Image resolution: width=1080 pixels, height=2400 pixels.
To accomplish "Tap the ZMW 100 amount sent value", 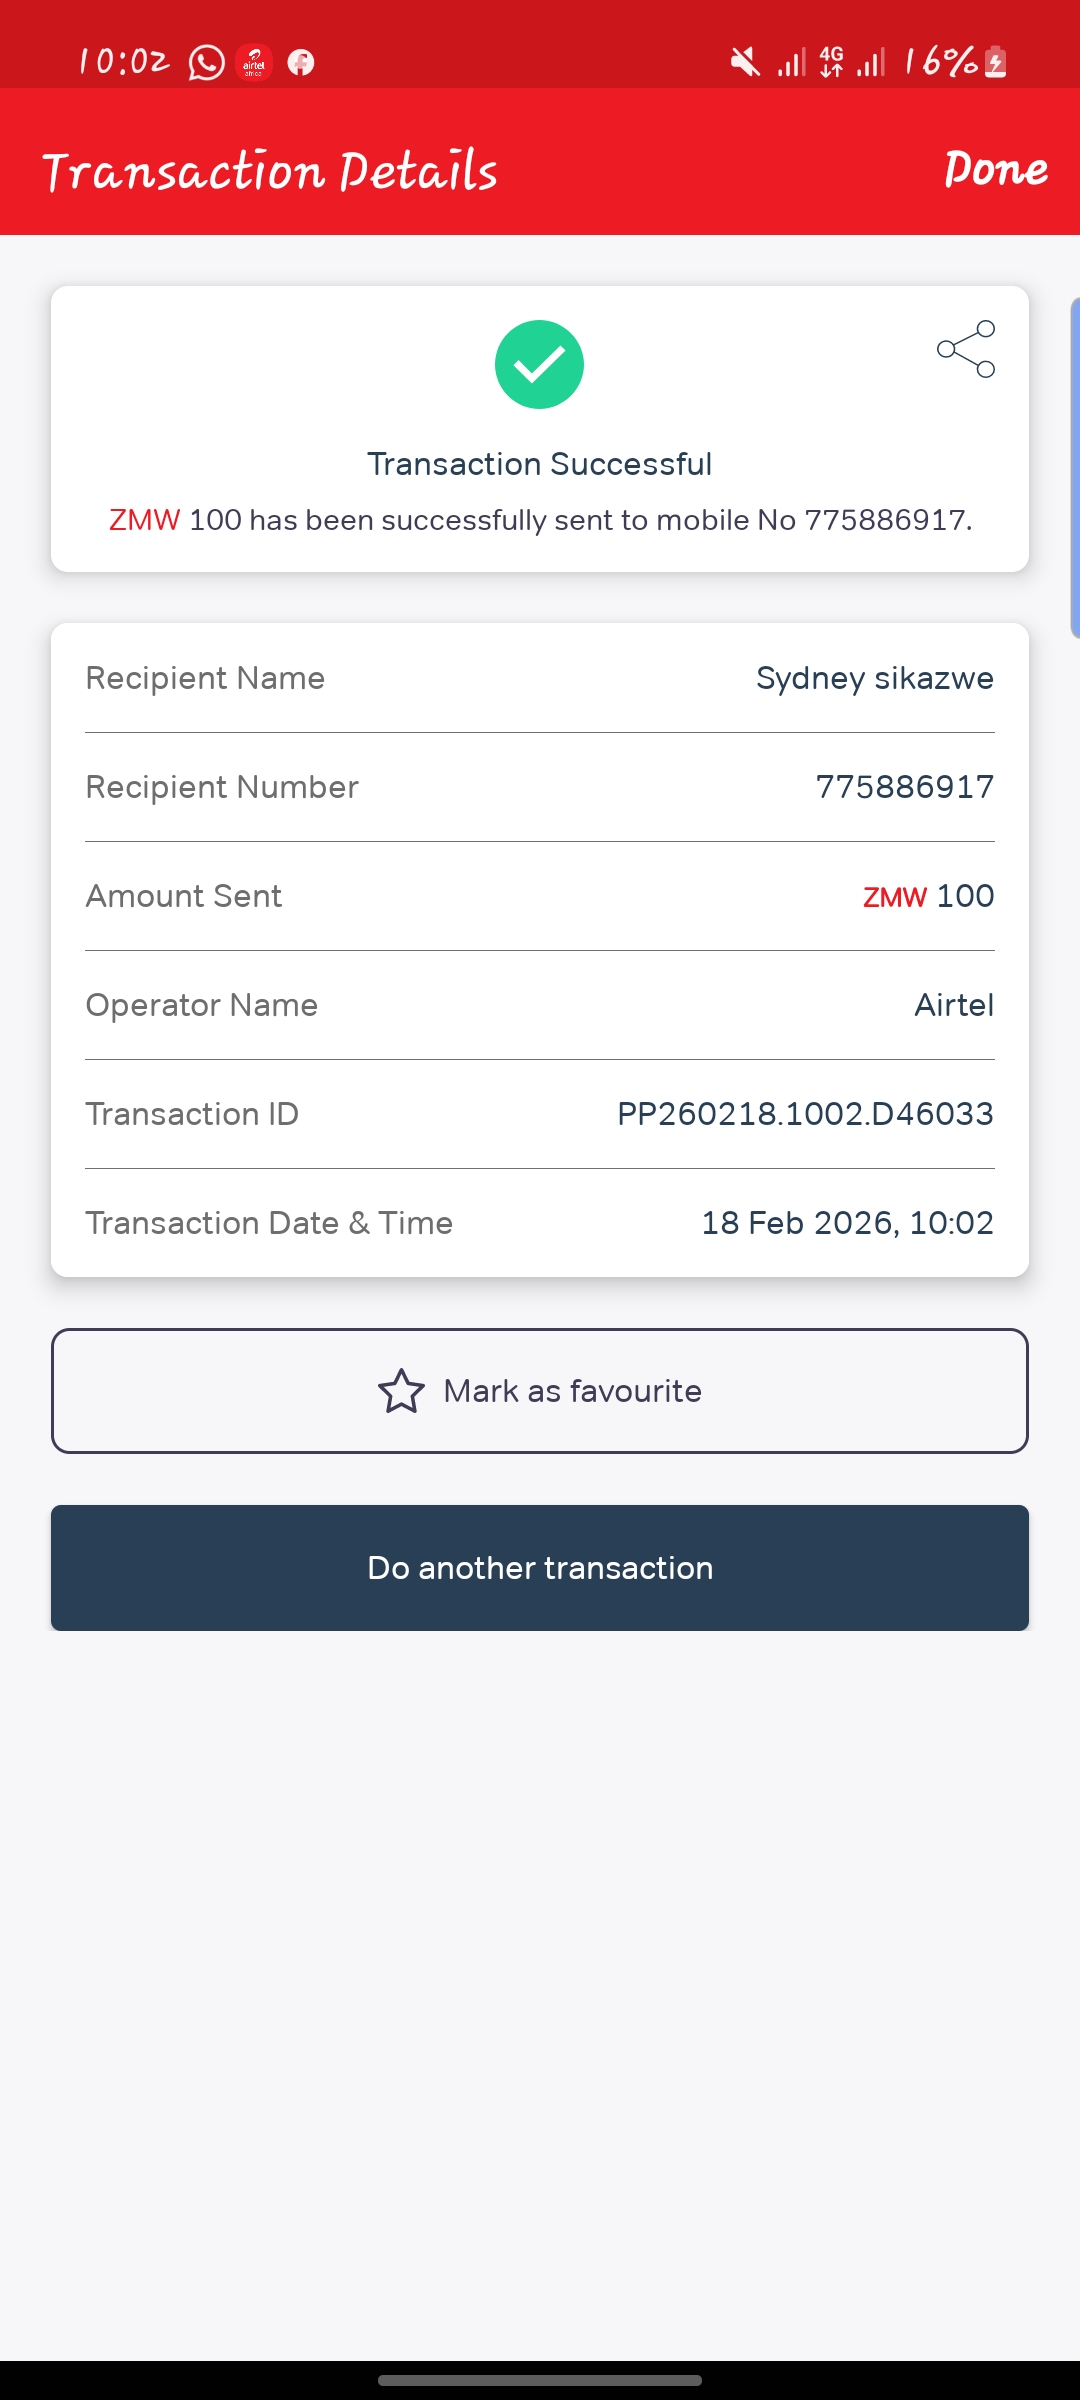I will click(x=928, y=896).
